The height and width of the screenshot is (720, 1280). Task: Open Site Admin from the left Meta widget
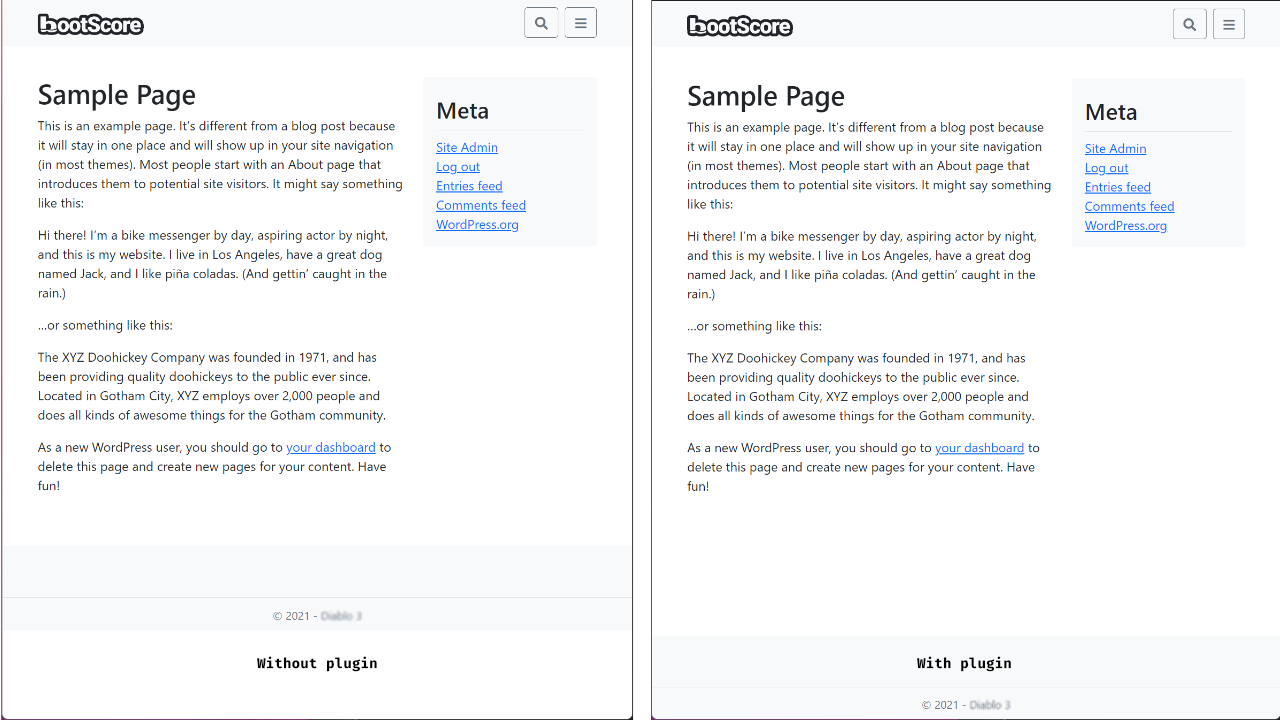pyautogui.click(x=466, y=147)
